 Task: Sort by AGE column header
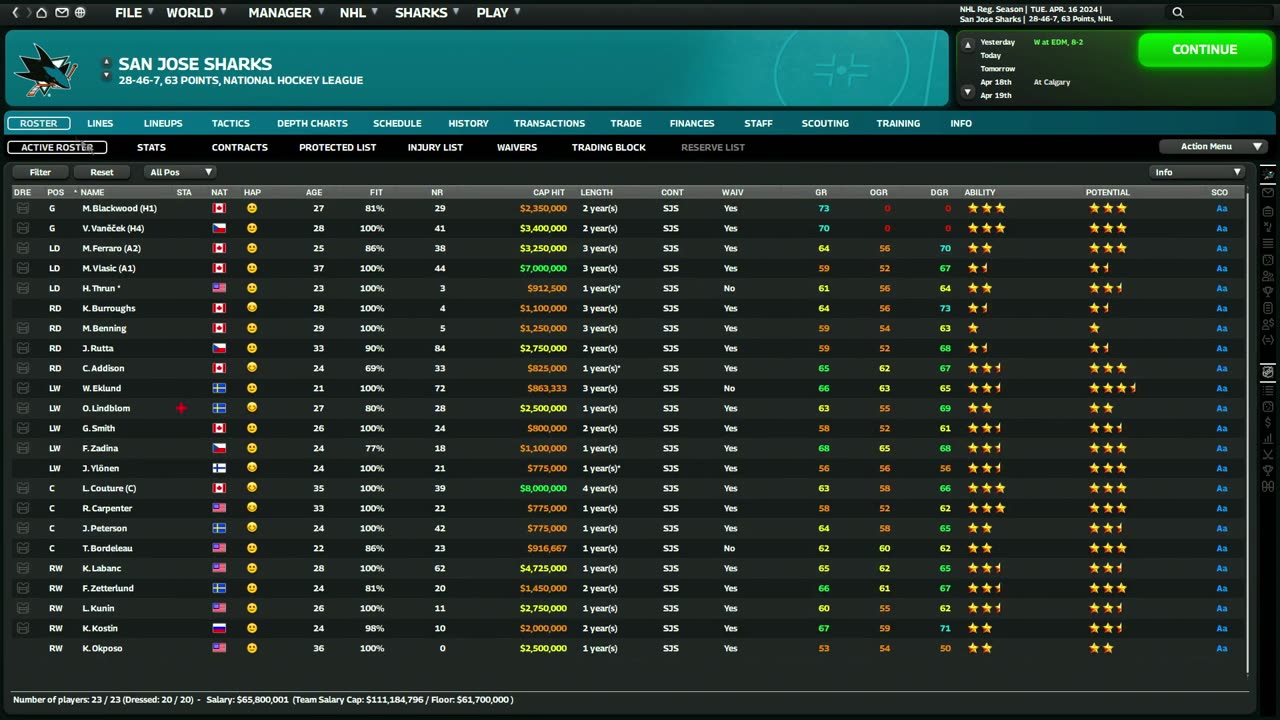[314, 192]
